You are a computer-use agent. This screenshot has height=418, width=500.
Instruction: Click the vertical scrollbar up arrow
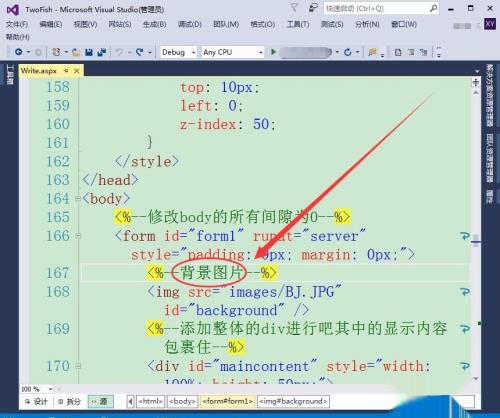coord(476,92)
